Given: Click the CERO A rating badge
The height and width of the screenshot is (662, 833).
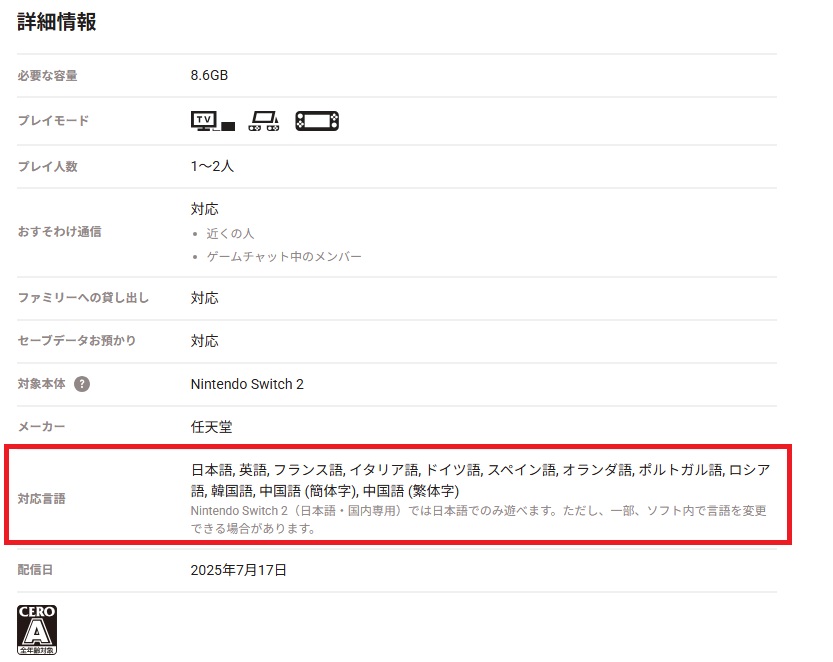Looking at the screenshot, I should pyautogui.click(x=37, y=630).
